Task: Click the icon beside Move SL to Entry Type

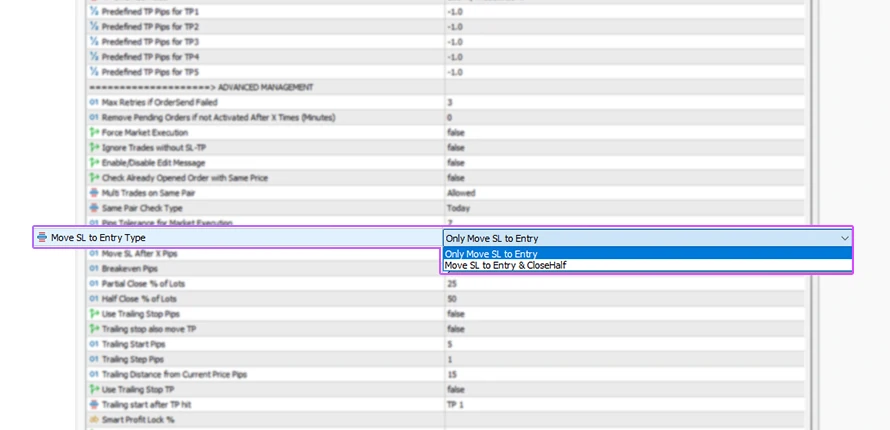Action: 41,238
